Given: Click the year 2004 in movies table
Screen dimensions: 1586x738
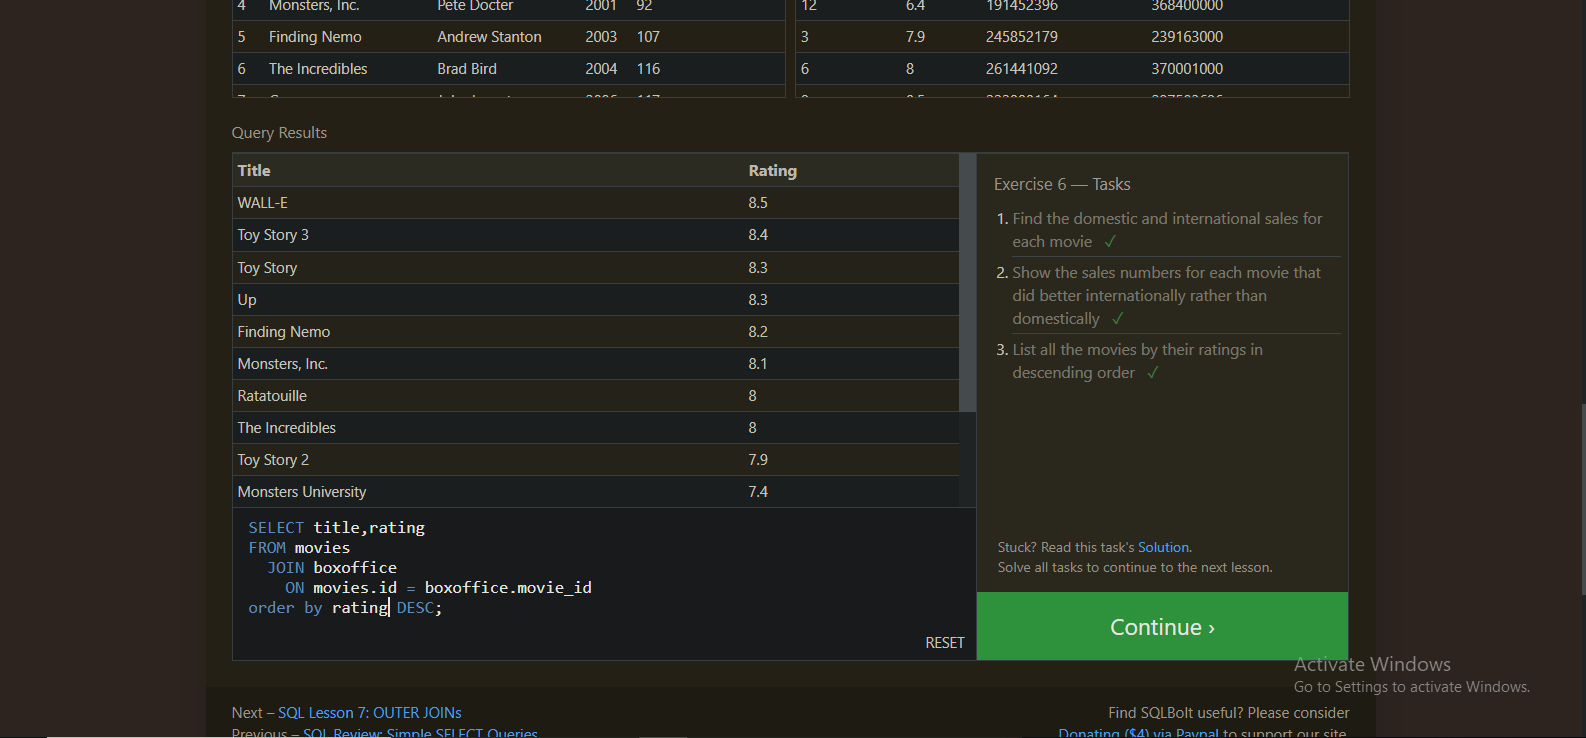Looking at the screenshot, I should click(x=601, y=69).
